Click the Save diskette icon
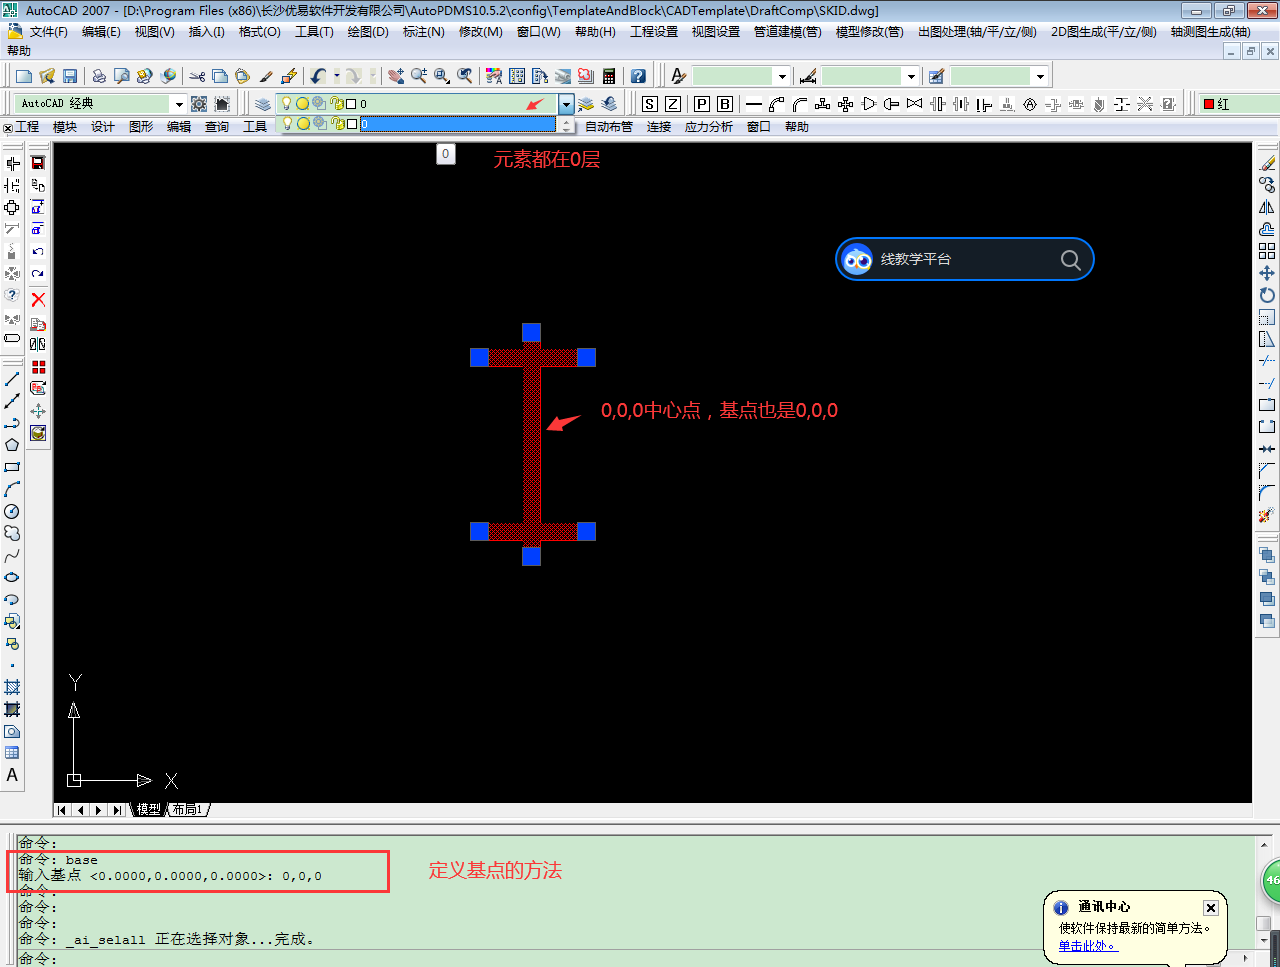This screenshot has width=1280, height=967. [x=70, y=76]
